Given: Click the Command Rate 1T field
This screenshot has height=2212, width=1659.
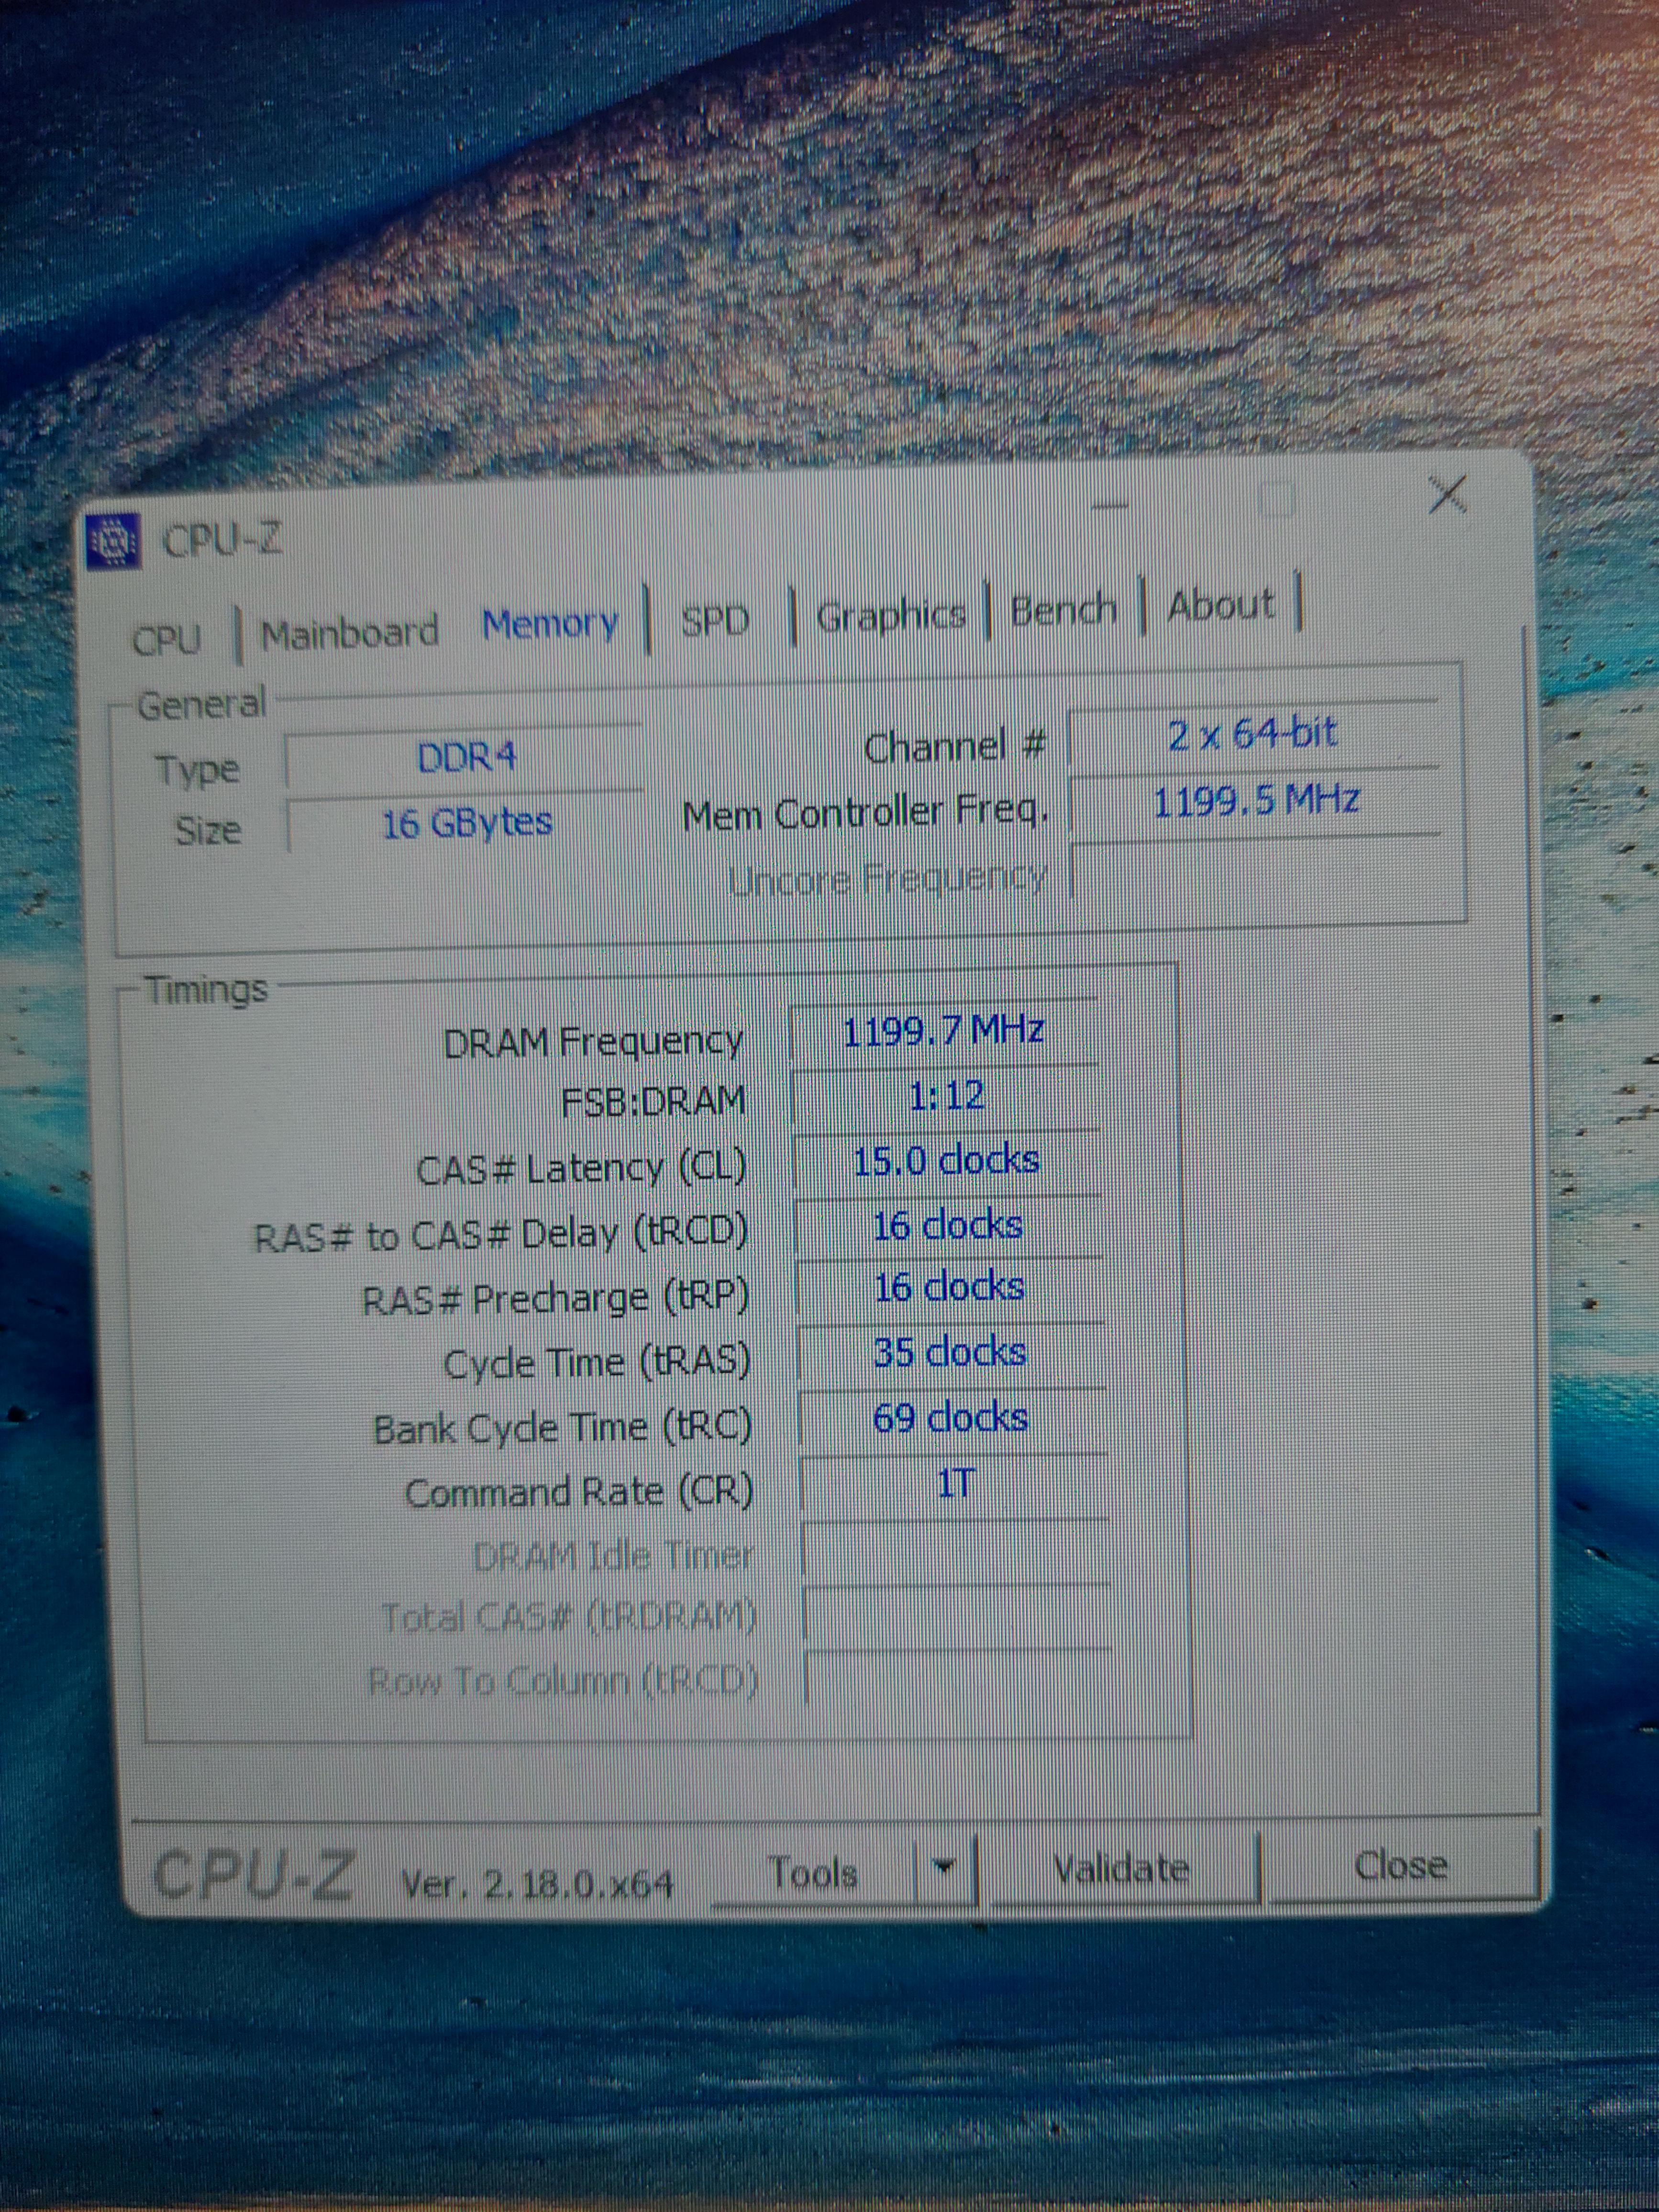Looking at the screenshot, I should [x=955, y=1484].
